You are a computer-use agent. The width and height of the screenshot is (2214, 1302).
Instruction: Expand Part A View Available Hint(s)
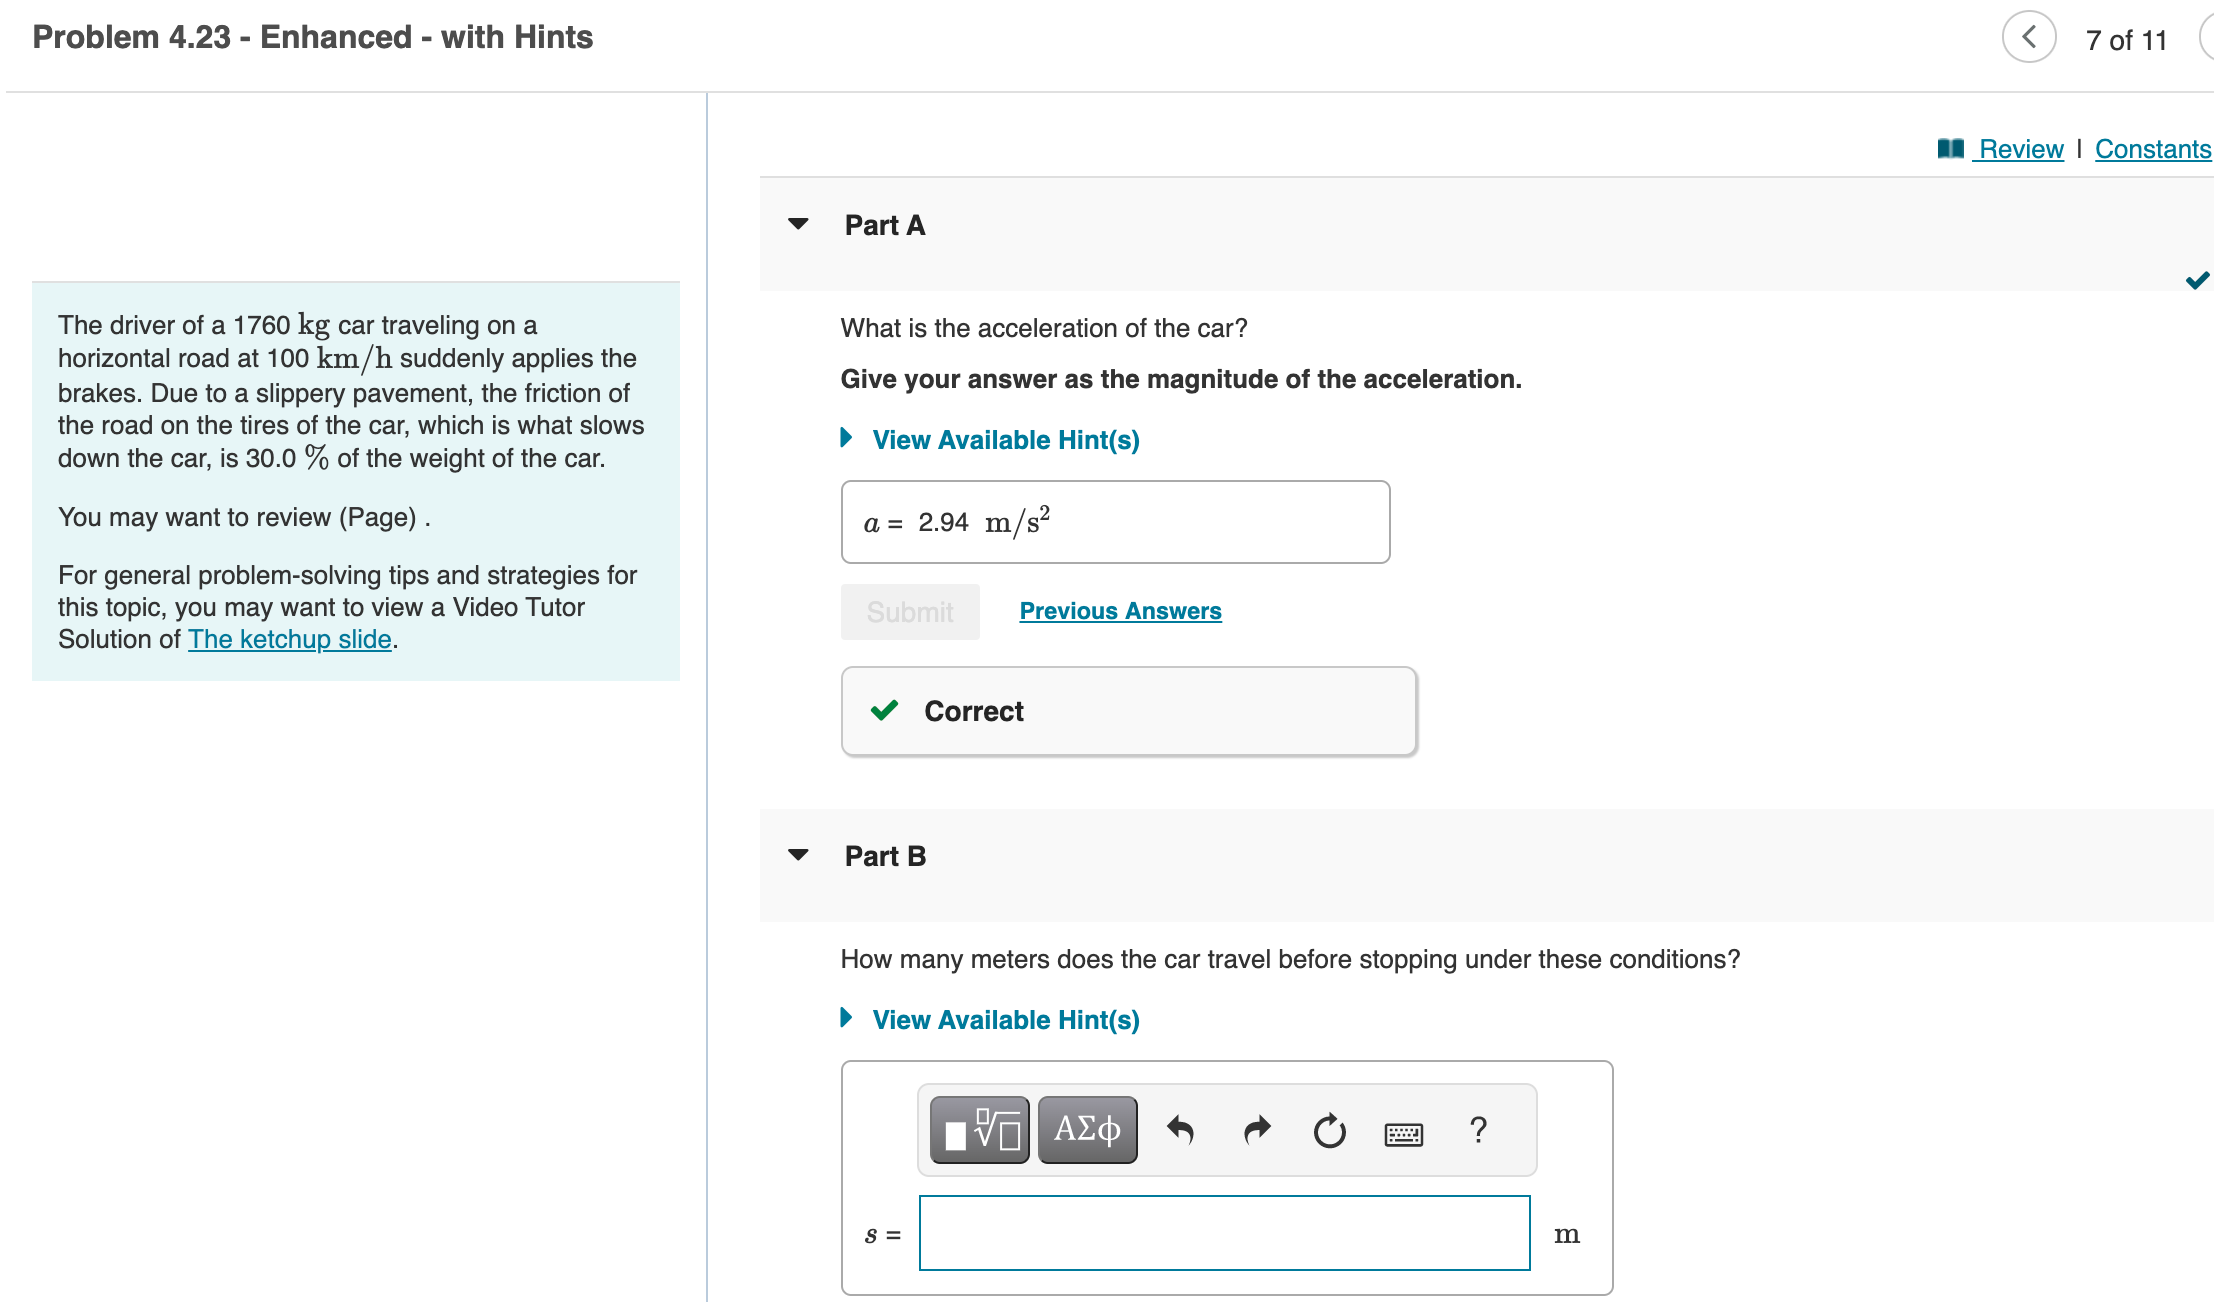point(1005,440)
